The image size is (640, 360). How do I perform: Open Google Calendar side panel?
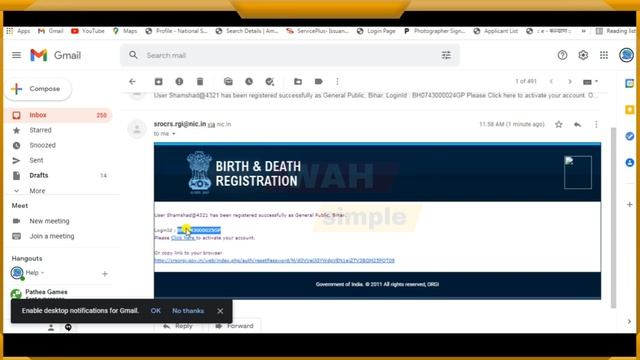[x=629, y=84]
